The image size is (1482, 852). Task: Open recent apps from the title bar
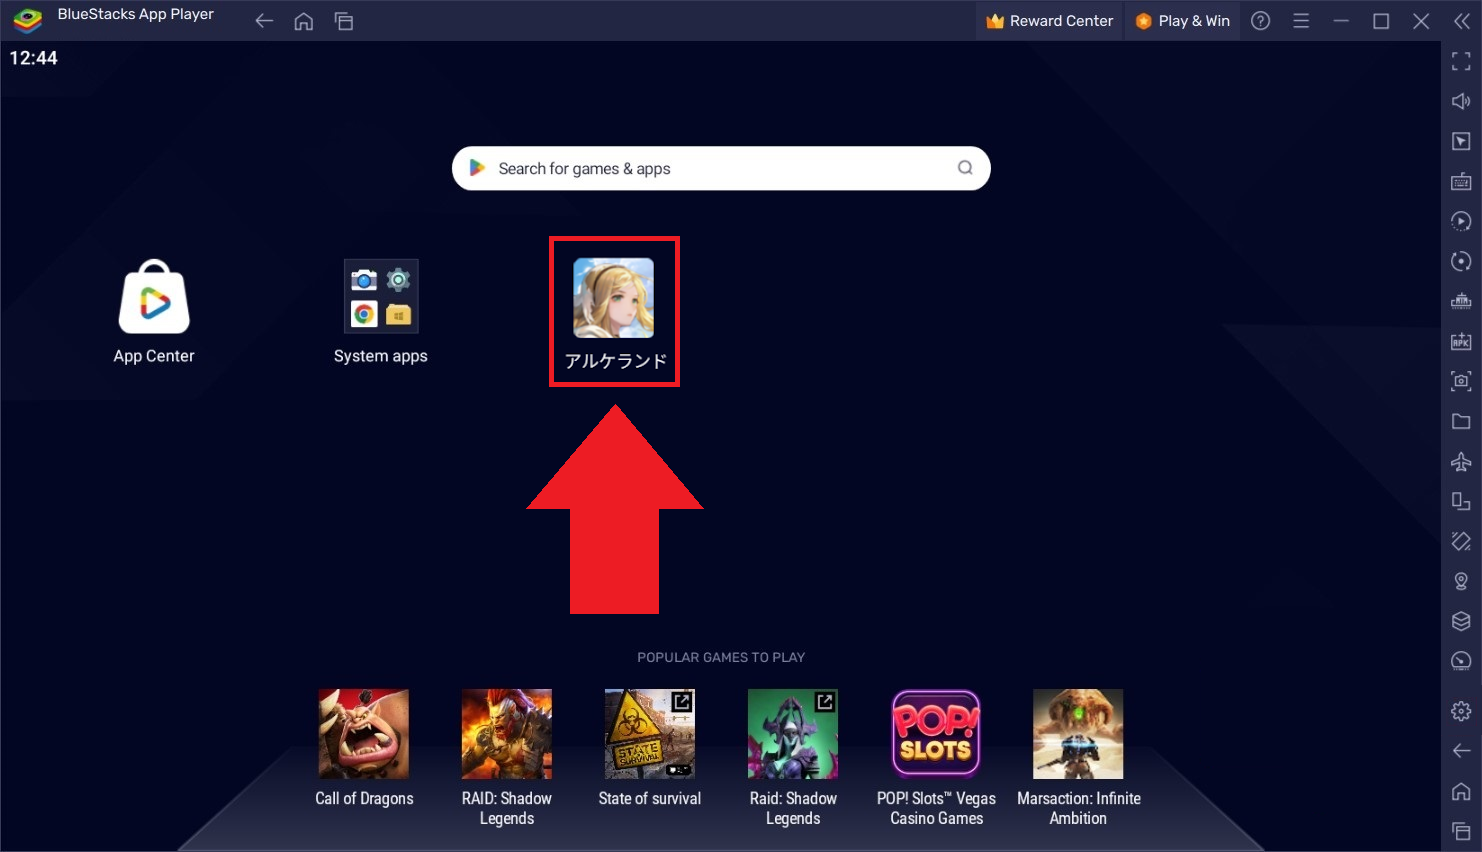coord(344,21)
